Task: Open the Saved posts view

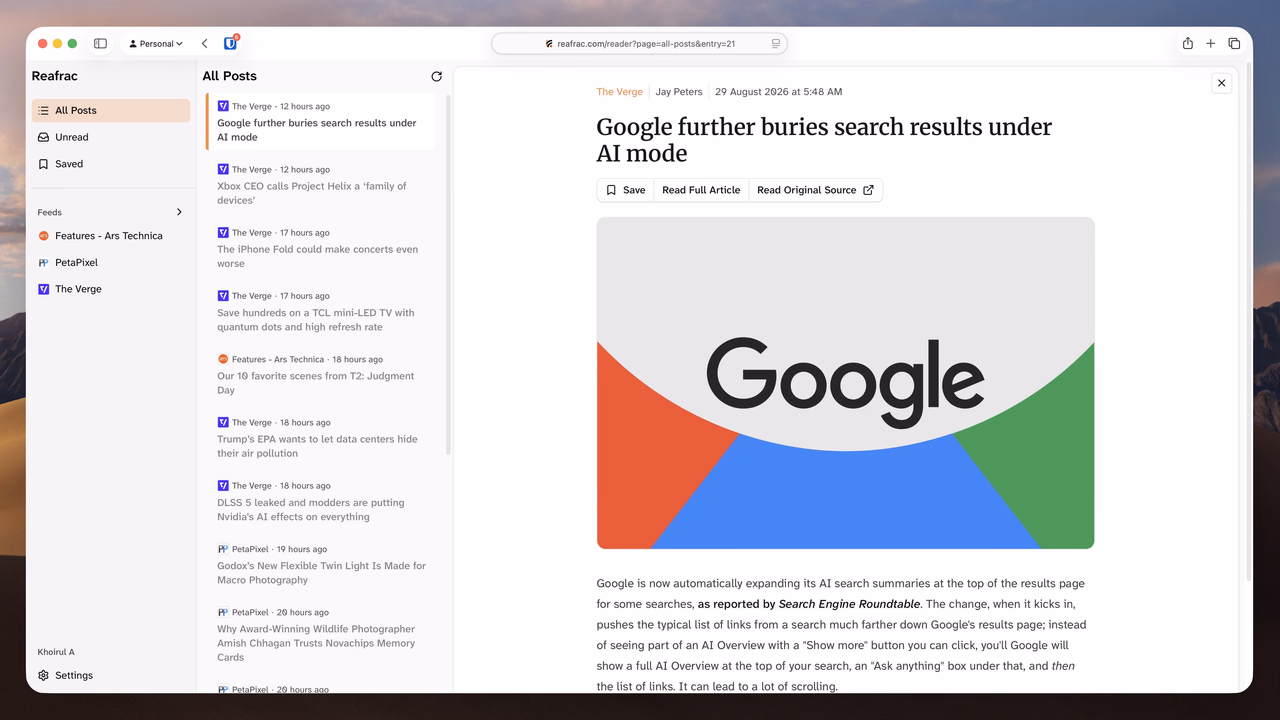Action: pyautogui.click(x=111, y=164)
